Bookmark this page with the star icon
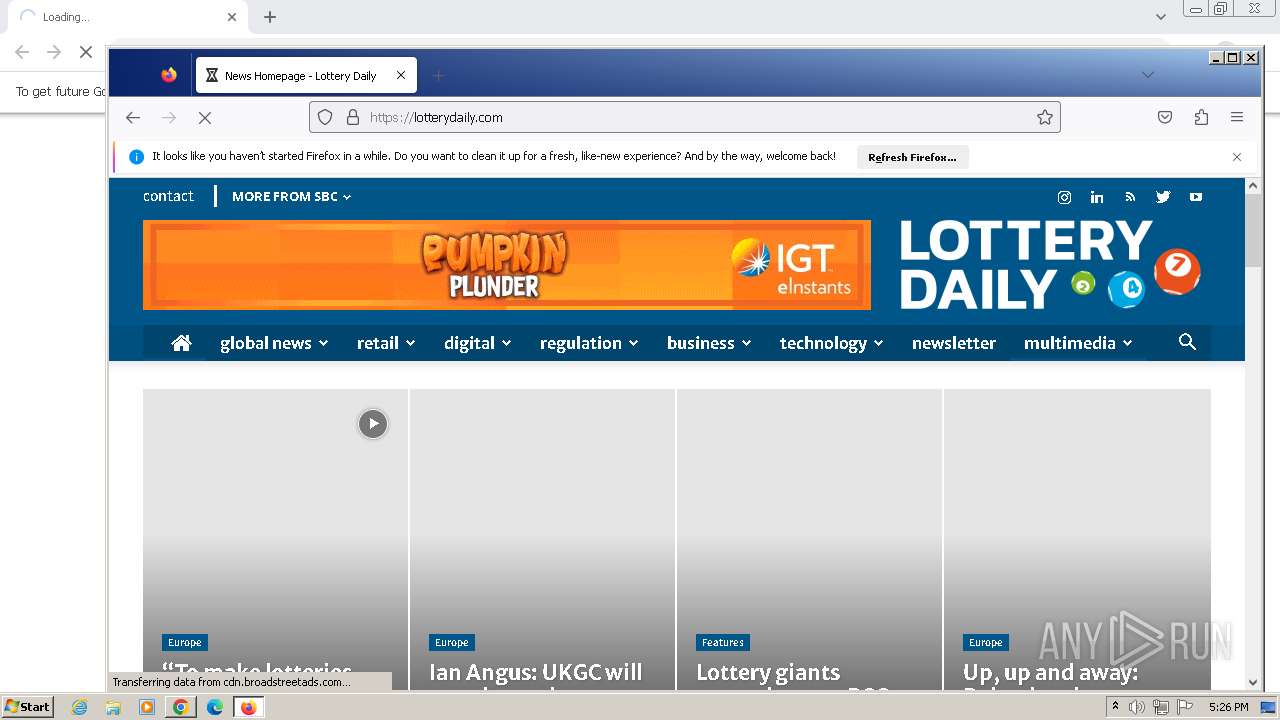The width and height of the screenshot is (1280, 720). coord(1045,117)
